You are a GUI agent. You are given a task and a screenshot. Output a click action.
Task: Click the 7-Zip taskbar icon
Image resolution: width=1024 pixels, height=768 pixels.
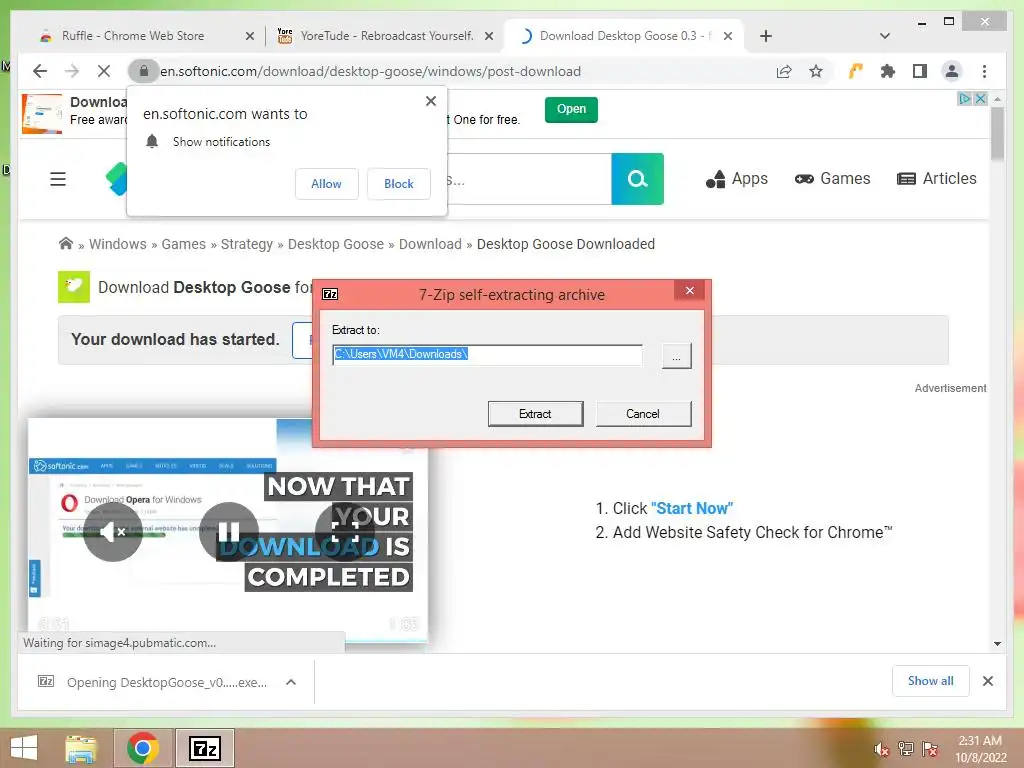pyautogui.click(x=205, y=748)
